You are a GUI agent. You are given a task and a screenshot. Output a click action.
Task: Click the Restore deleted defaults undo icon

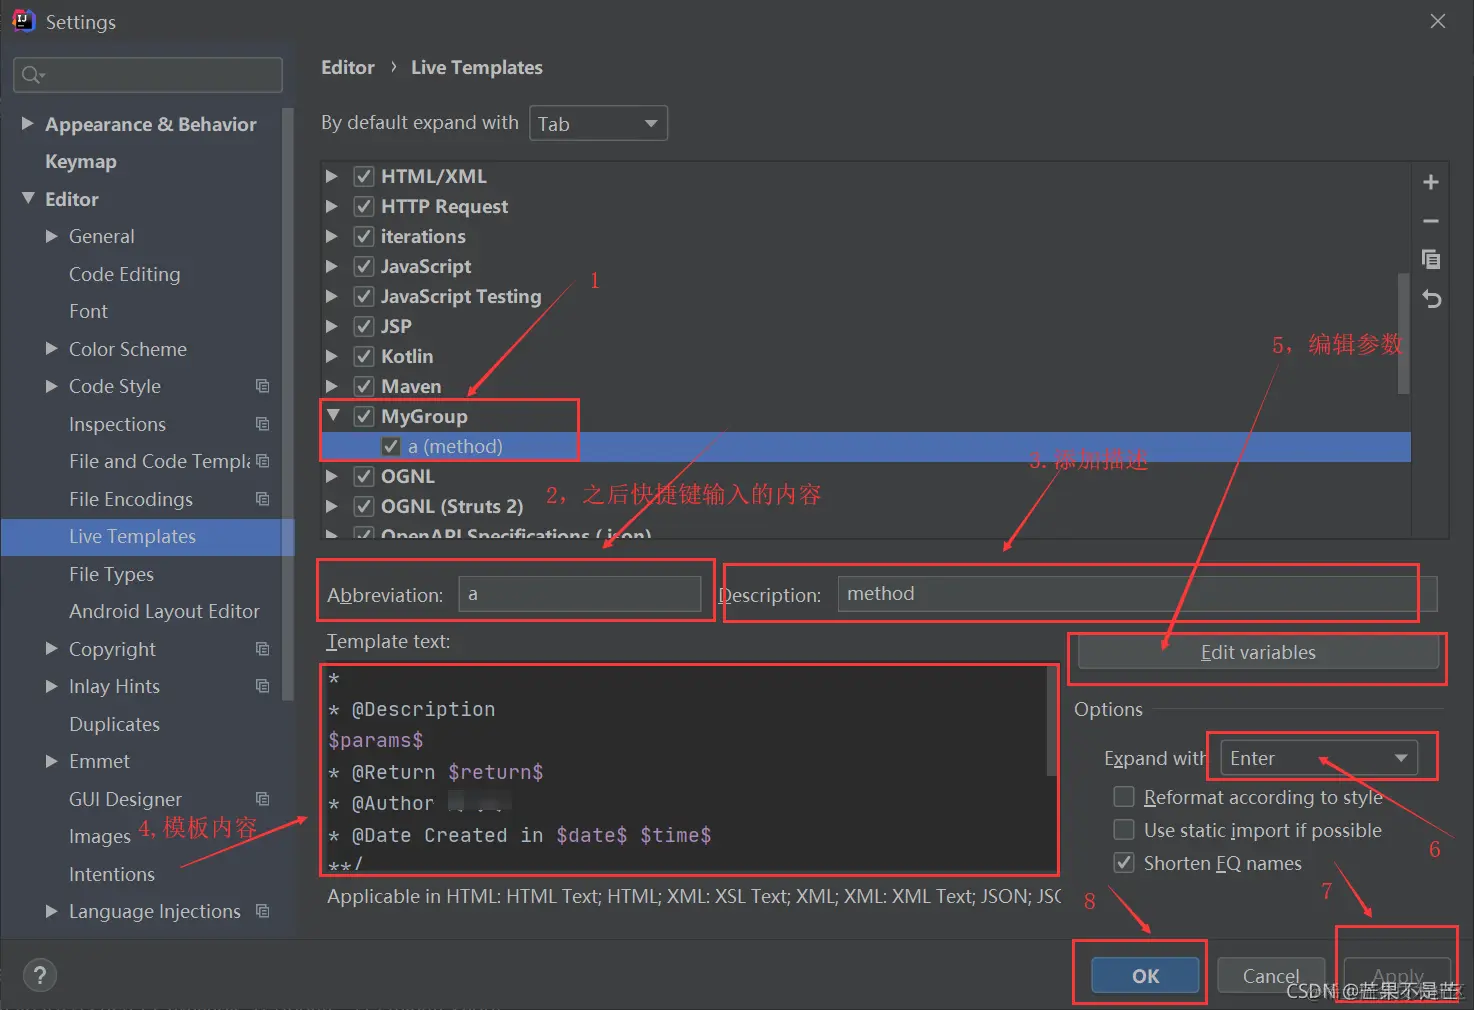pyautogui.click(x=1431, y=299)
